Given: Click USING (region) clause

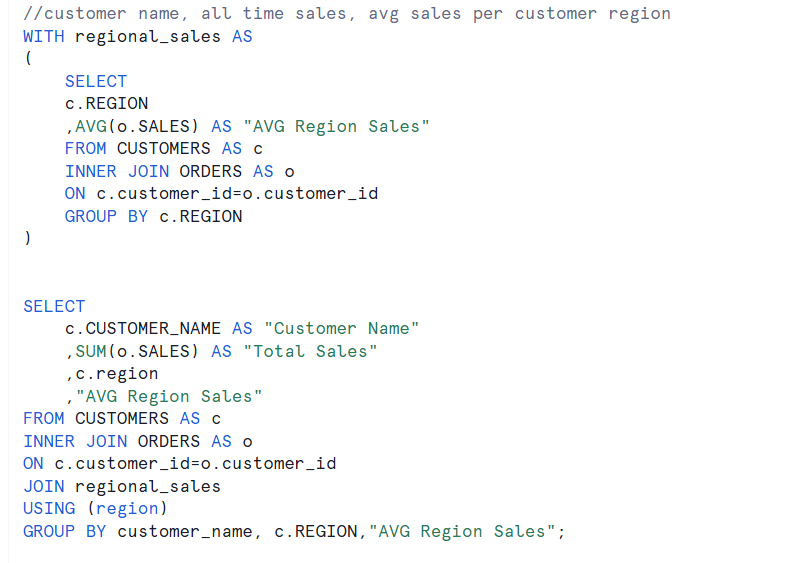Looking at the screenshot, I should click(95, 509).
